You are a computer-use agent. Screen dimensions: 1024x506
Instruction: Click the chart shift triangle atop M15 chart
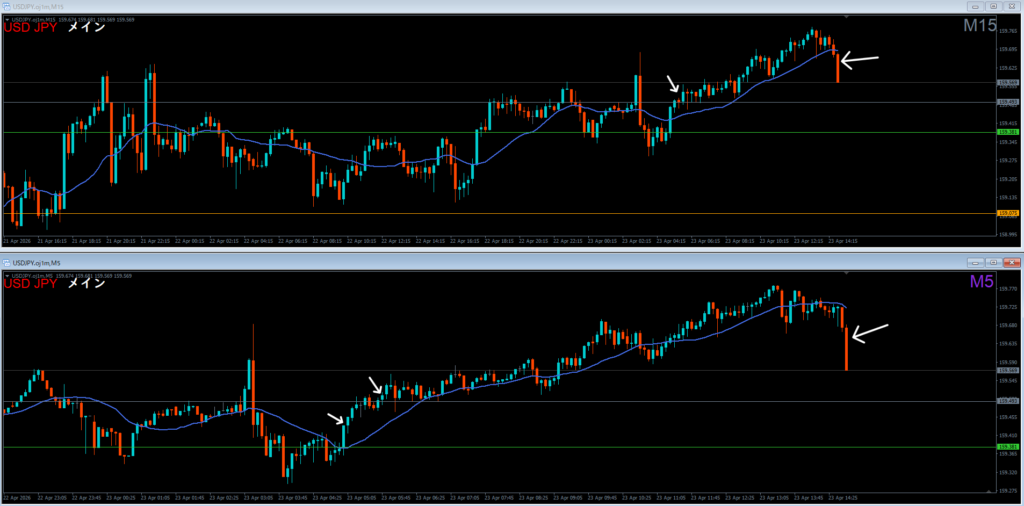tap(846, 16)
